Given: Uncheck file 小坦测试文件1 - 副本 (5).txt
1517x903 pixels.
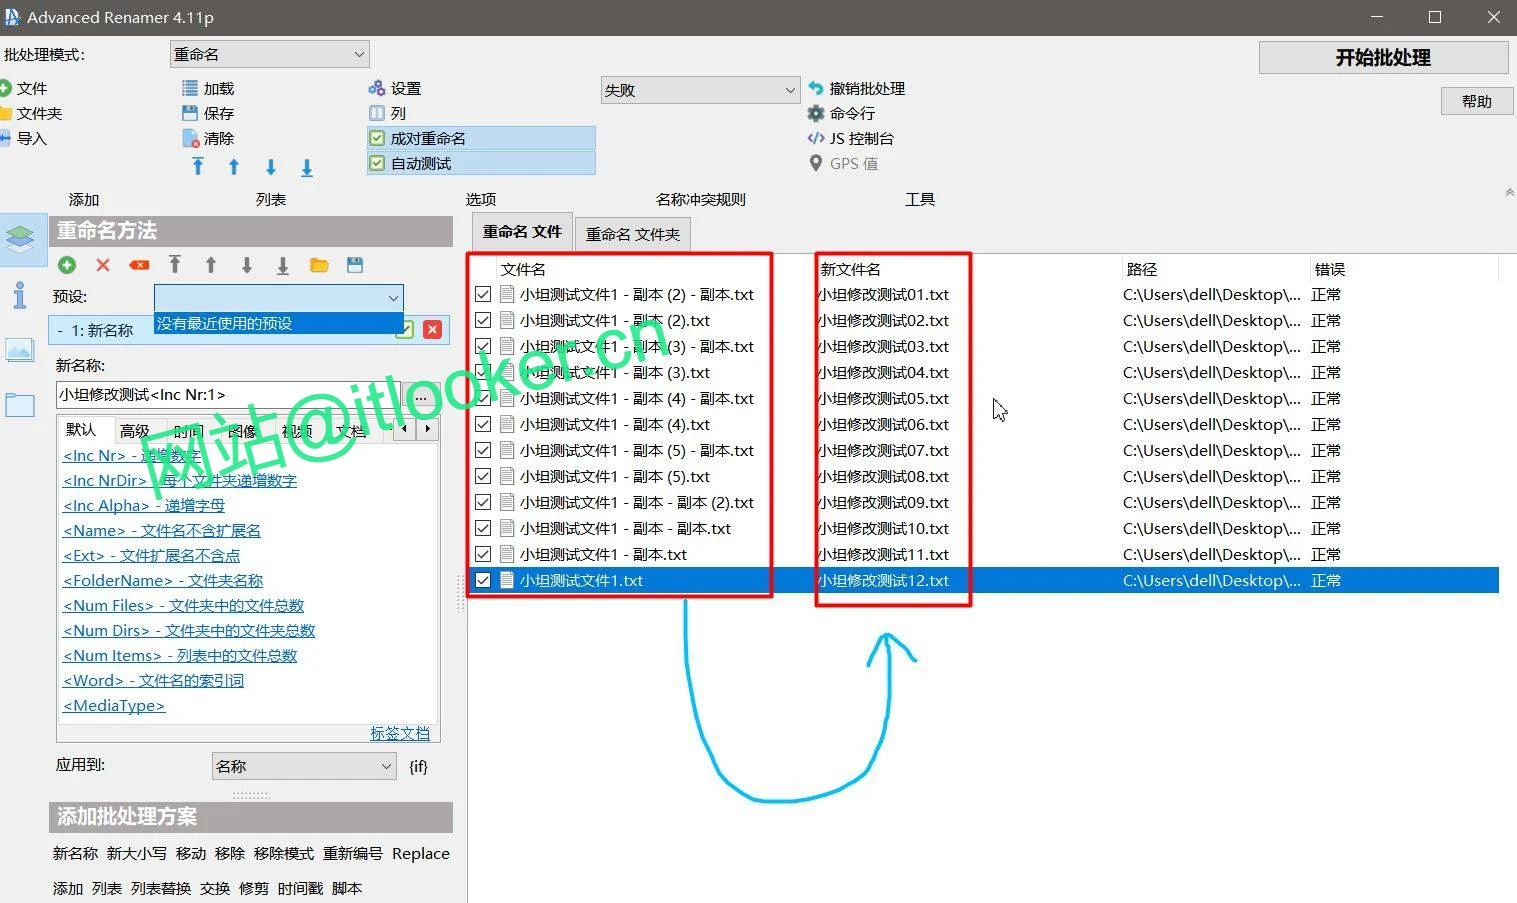Looking at the screenshot, I should [x=483, y=476].
